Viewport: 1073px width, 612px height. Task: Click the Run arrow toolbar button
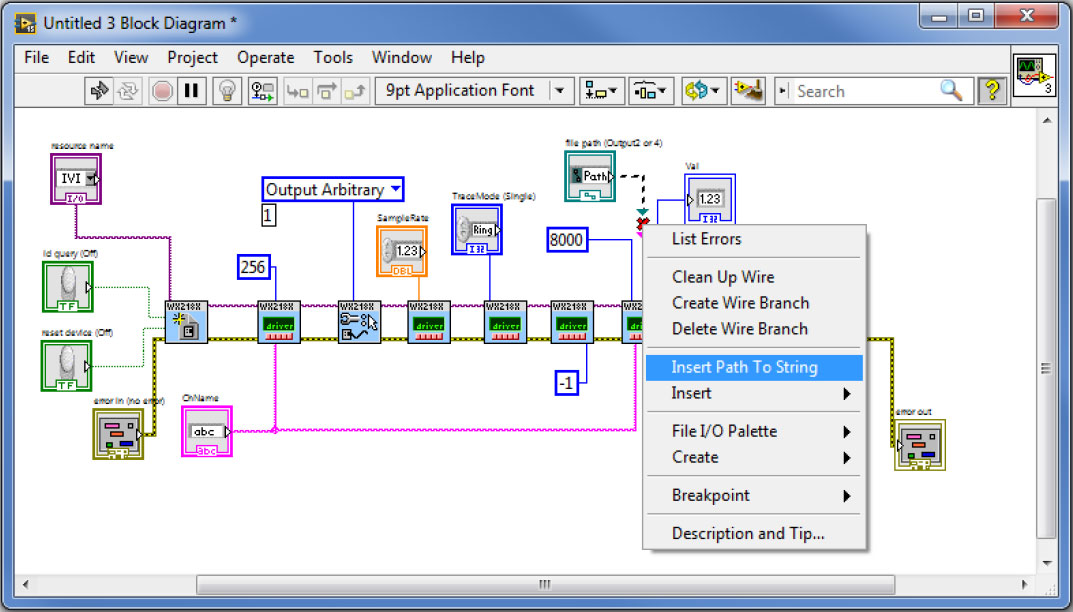[99, 91]
